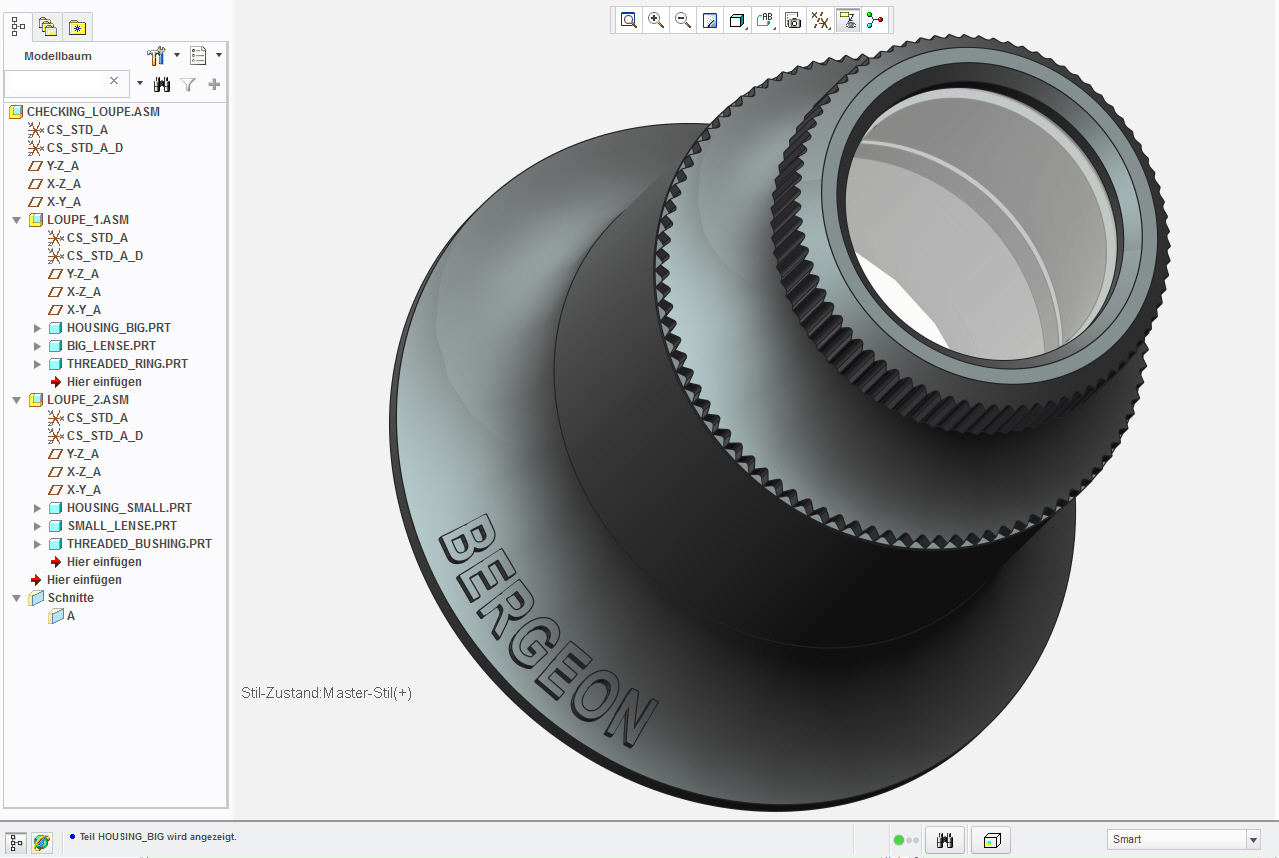Expand the HOUSING_BIG.PRT node
Image resolution: width=1279 pixels, height=858 pixels.
[x=38, y=328]
